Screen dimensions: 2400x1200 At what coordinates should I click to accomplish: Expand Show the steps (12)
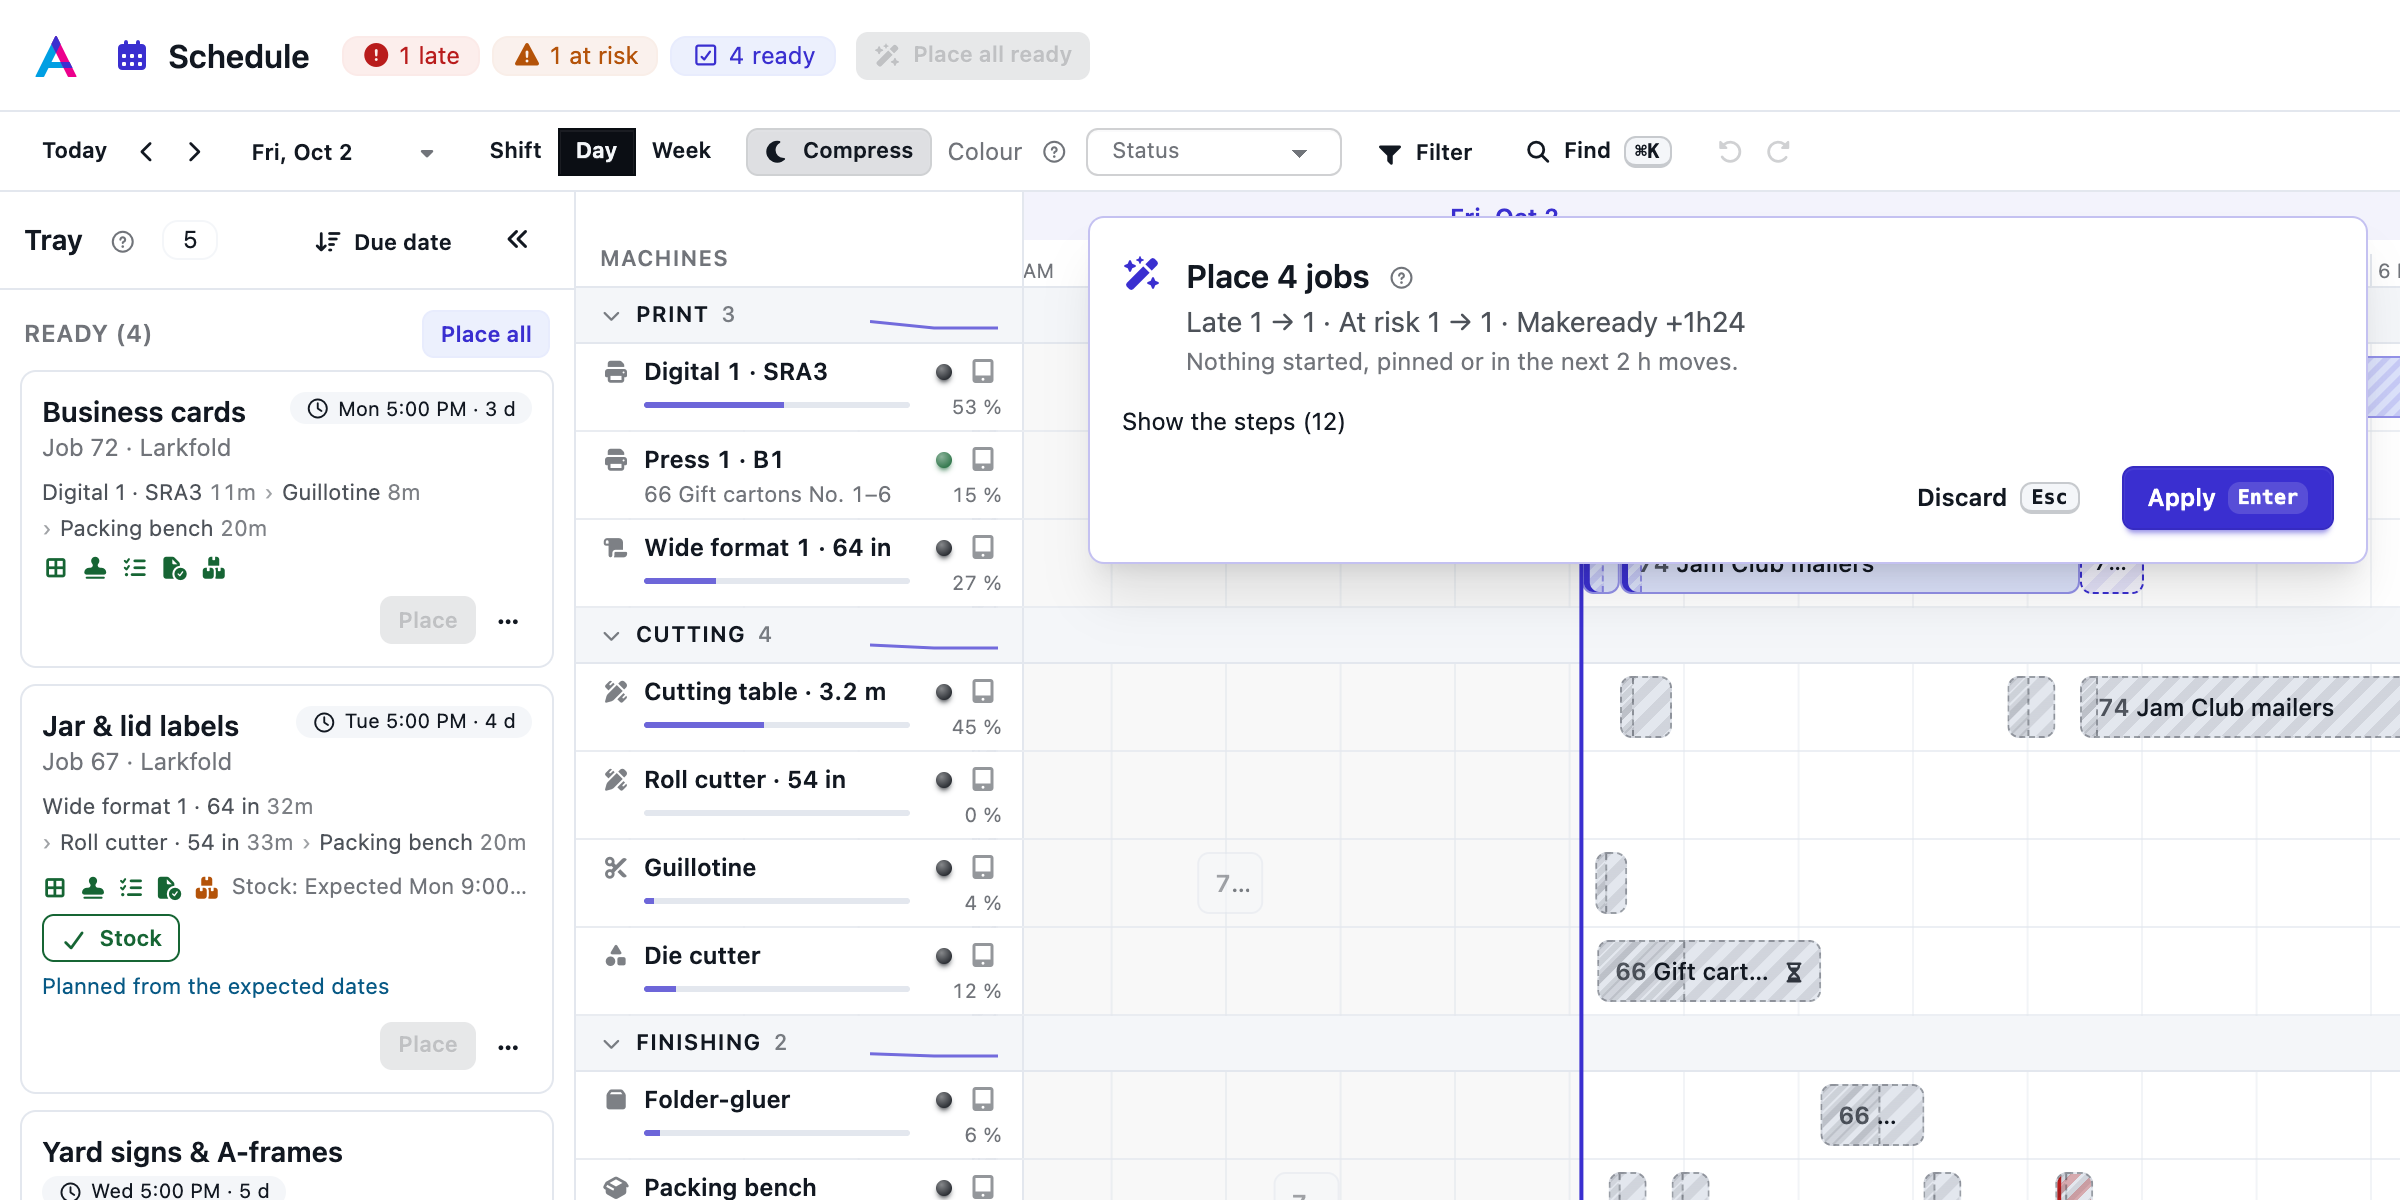pyautogui.click(x=1233, y=422)
